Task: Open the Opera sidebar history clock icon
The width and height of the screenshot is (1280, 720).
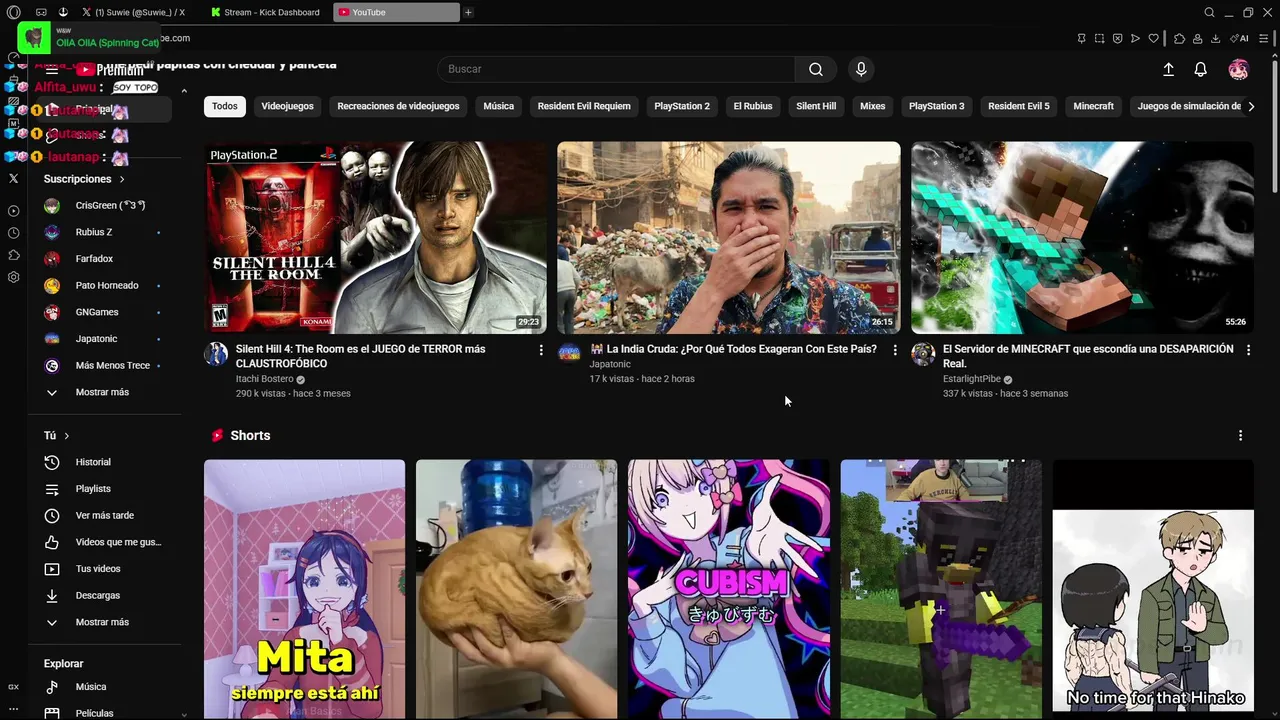Action: coord(13,233)
